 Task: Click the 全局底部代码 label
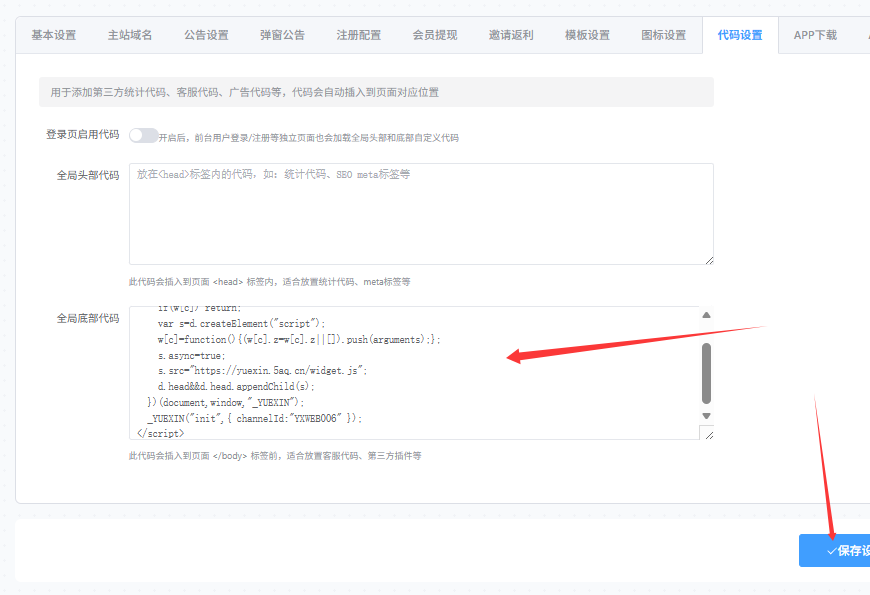tap(88, 319)
